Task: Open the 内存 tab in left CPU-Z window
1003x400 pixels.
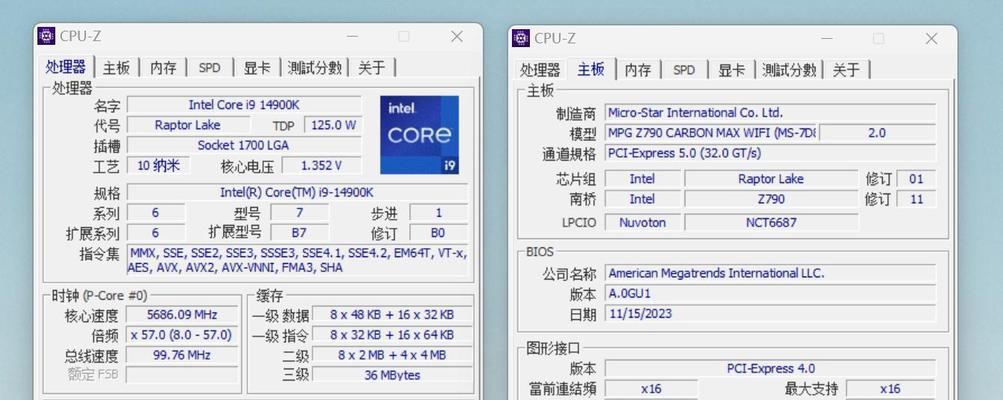Action: coord(163,68)
